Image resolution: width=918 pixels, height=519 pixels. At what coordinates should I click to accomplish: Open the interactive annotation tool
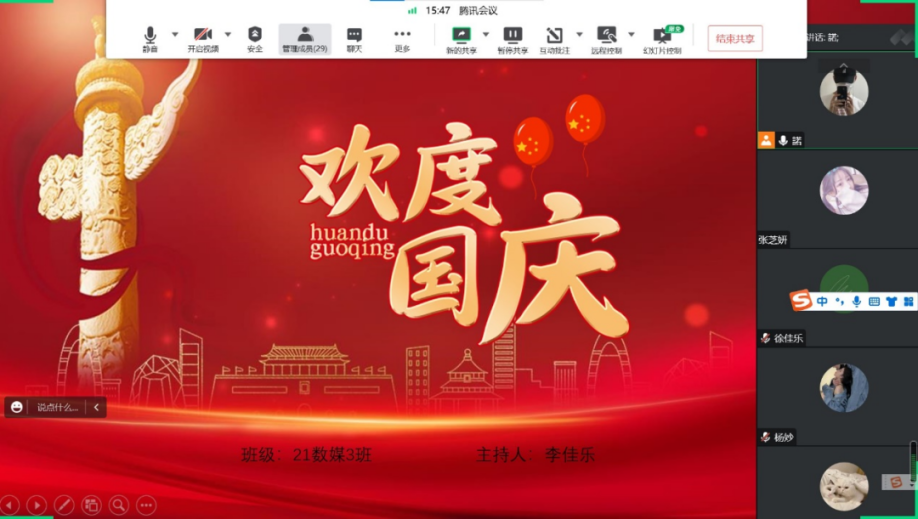point(554,39)
